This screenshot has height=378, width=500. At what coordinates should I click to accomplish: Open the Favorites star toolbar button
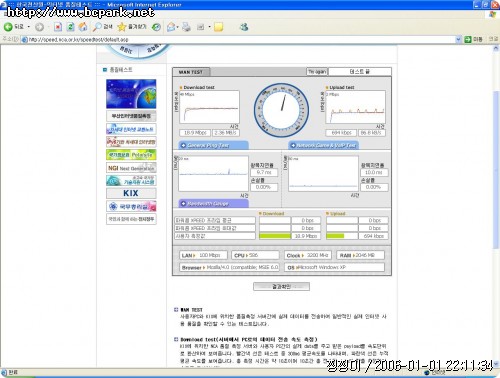(132, 27)
